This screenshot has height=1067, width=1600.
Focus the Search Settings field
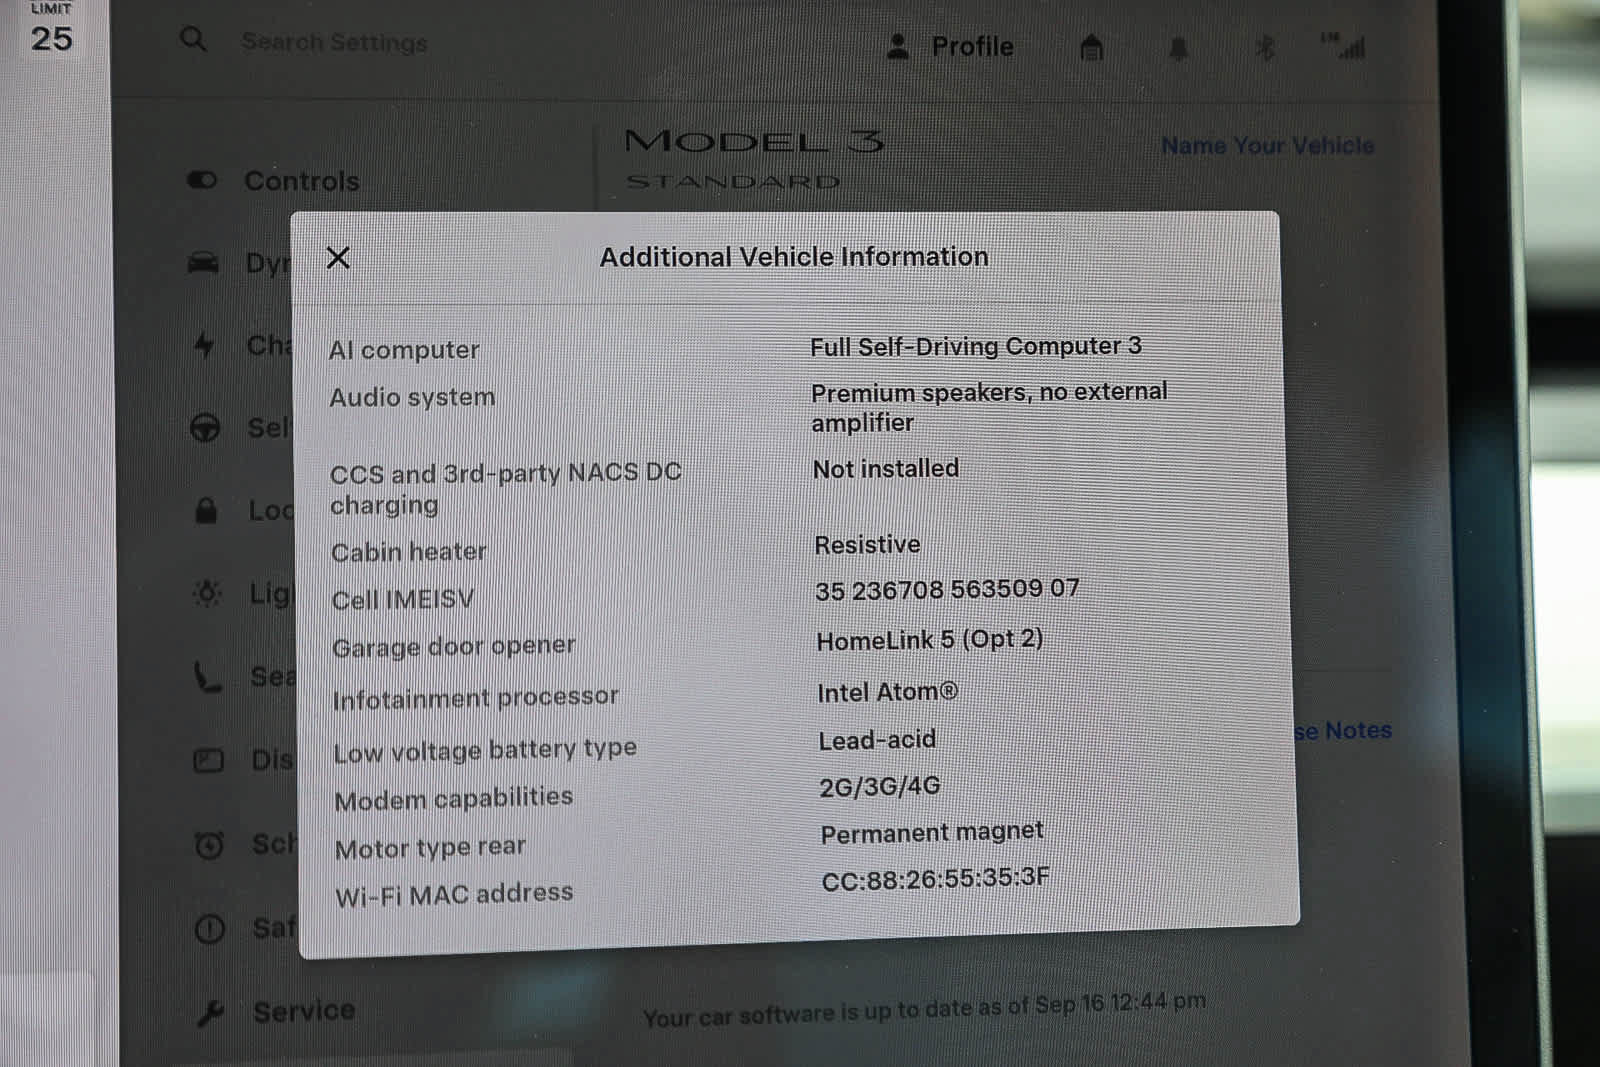coord(334,42)
